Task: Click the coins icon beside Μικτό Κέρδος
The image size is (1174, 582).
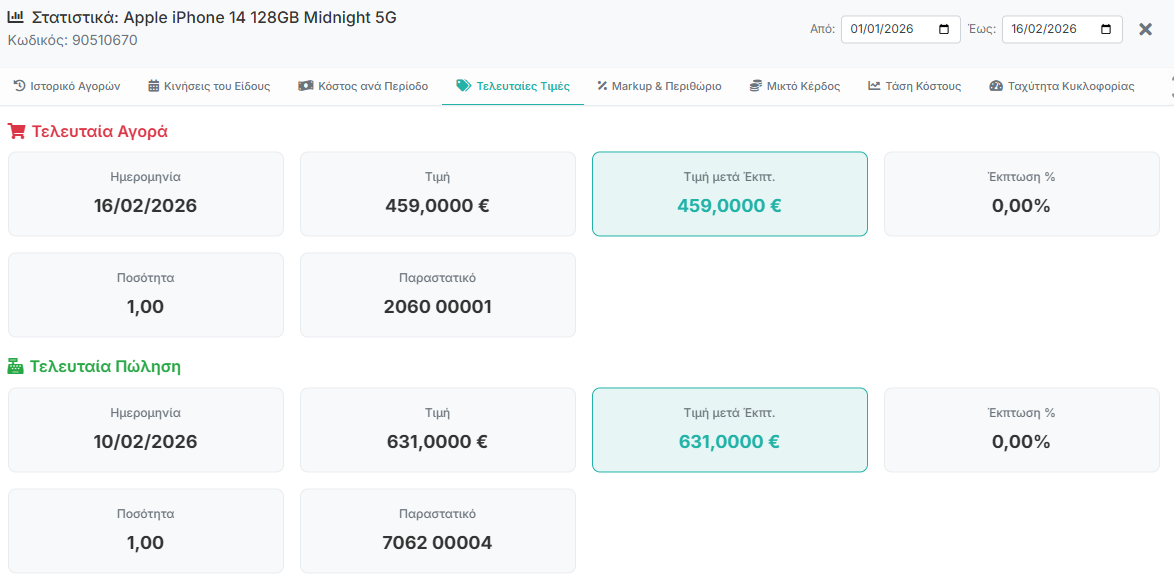Action: pos(756,86)
